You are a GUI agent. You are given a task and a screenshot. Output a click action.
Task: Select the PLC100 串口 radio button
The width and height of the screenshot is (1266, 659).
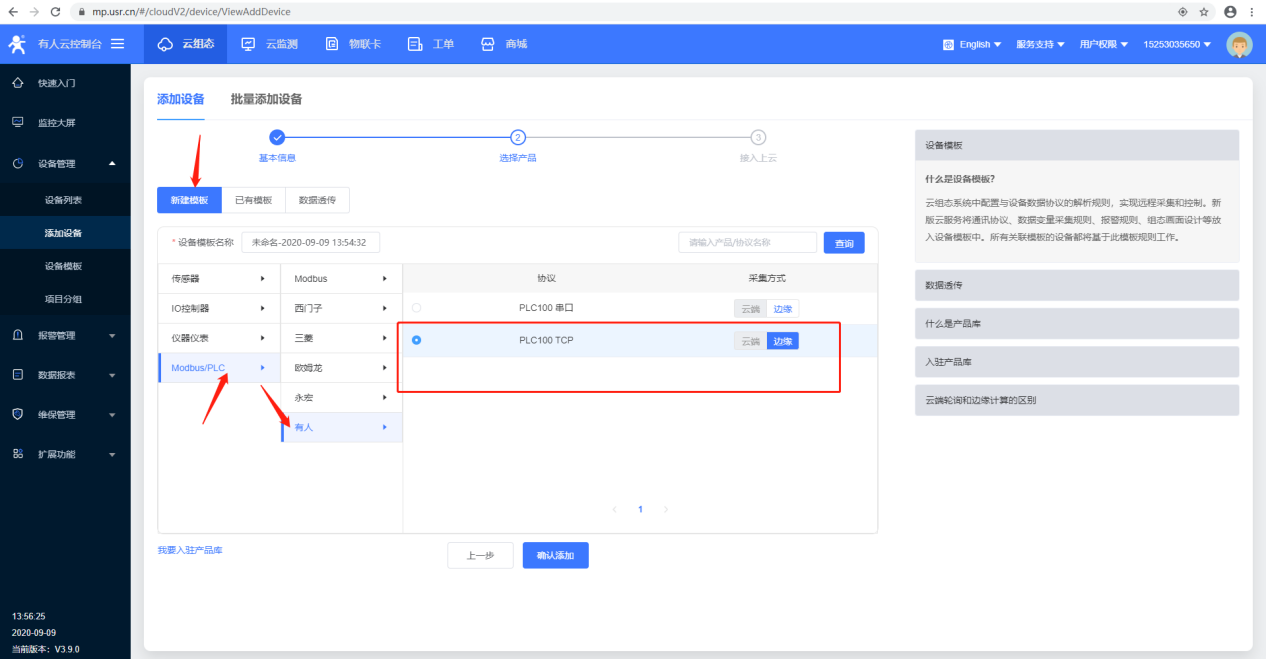pos(416,308)
